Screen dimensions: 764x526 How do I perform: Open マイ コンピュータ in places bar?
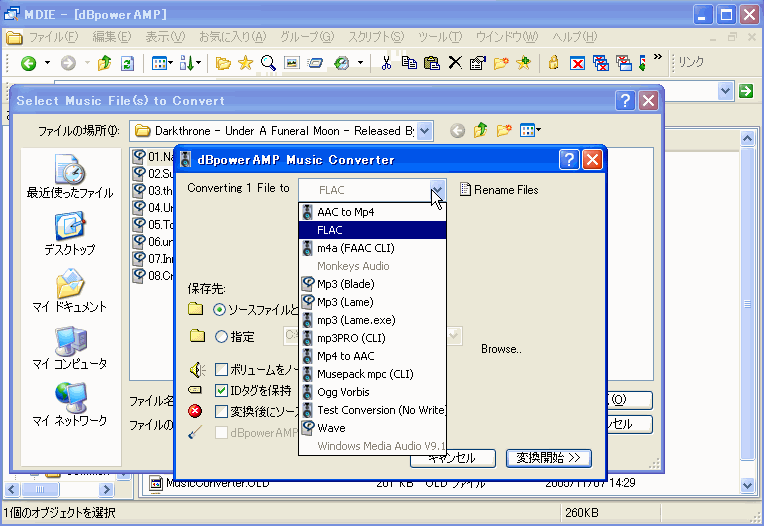coord(70,348)
